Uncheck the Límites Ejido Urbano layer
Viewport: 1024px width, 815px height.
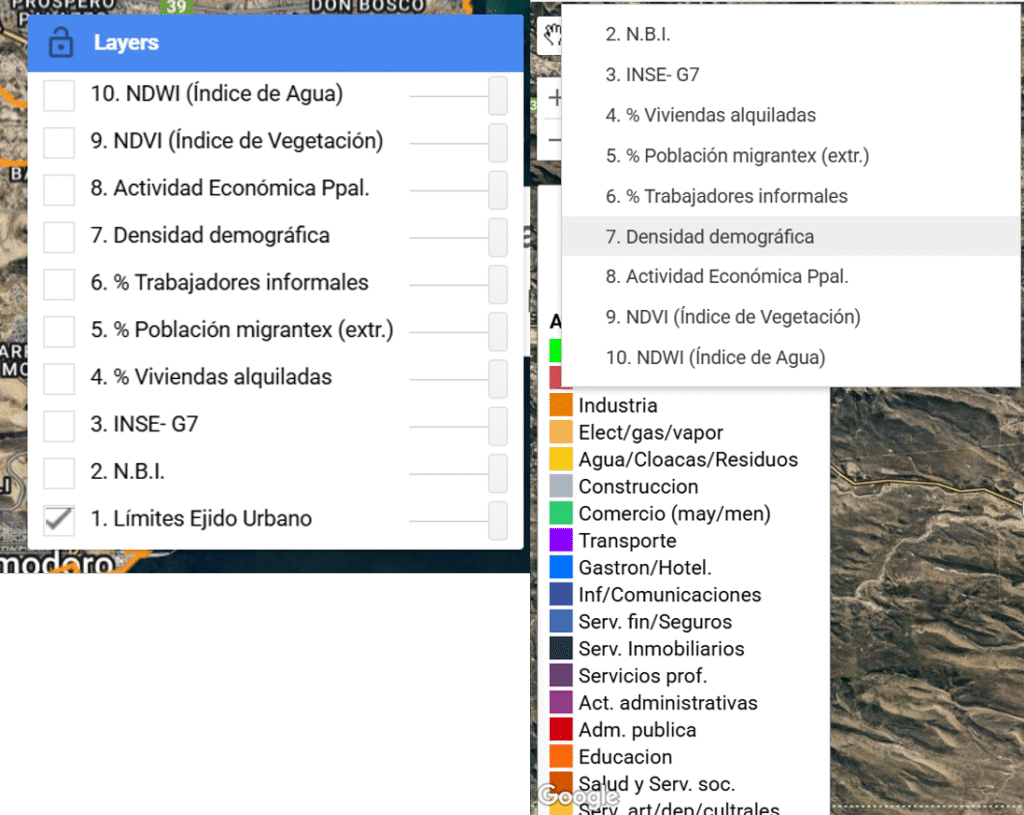coord(60,519)
